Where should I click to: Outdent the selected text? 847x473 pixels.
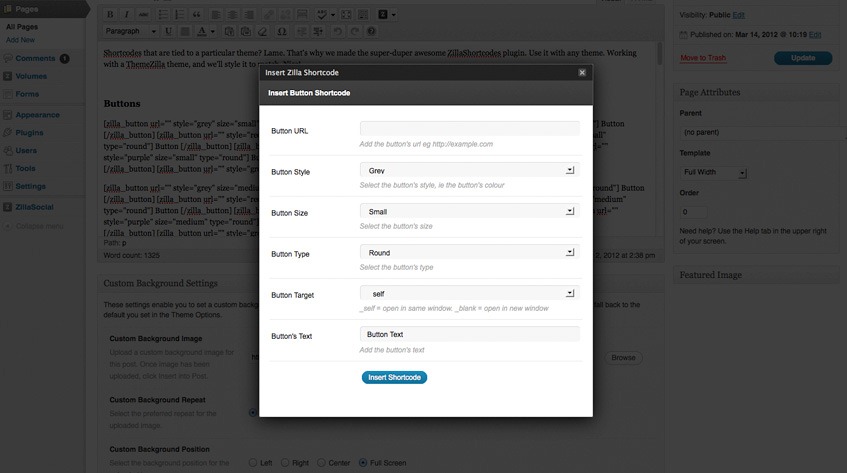tap(301, 31)
